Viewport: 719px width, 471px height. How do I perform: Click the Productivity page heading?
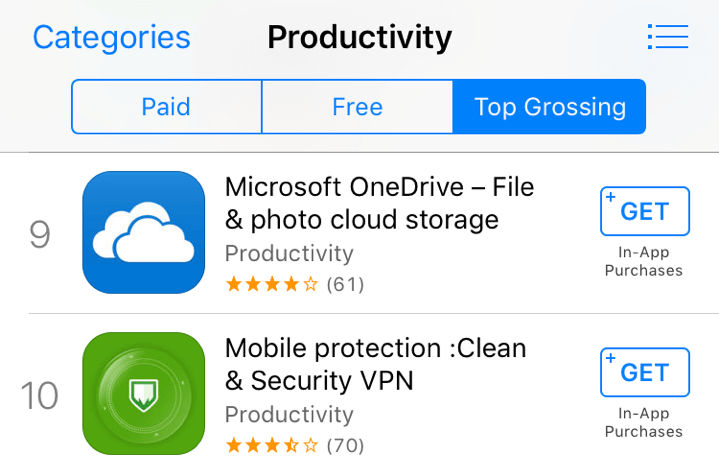pos(359,38)
